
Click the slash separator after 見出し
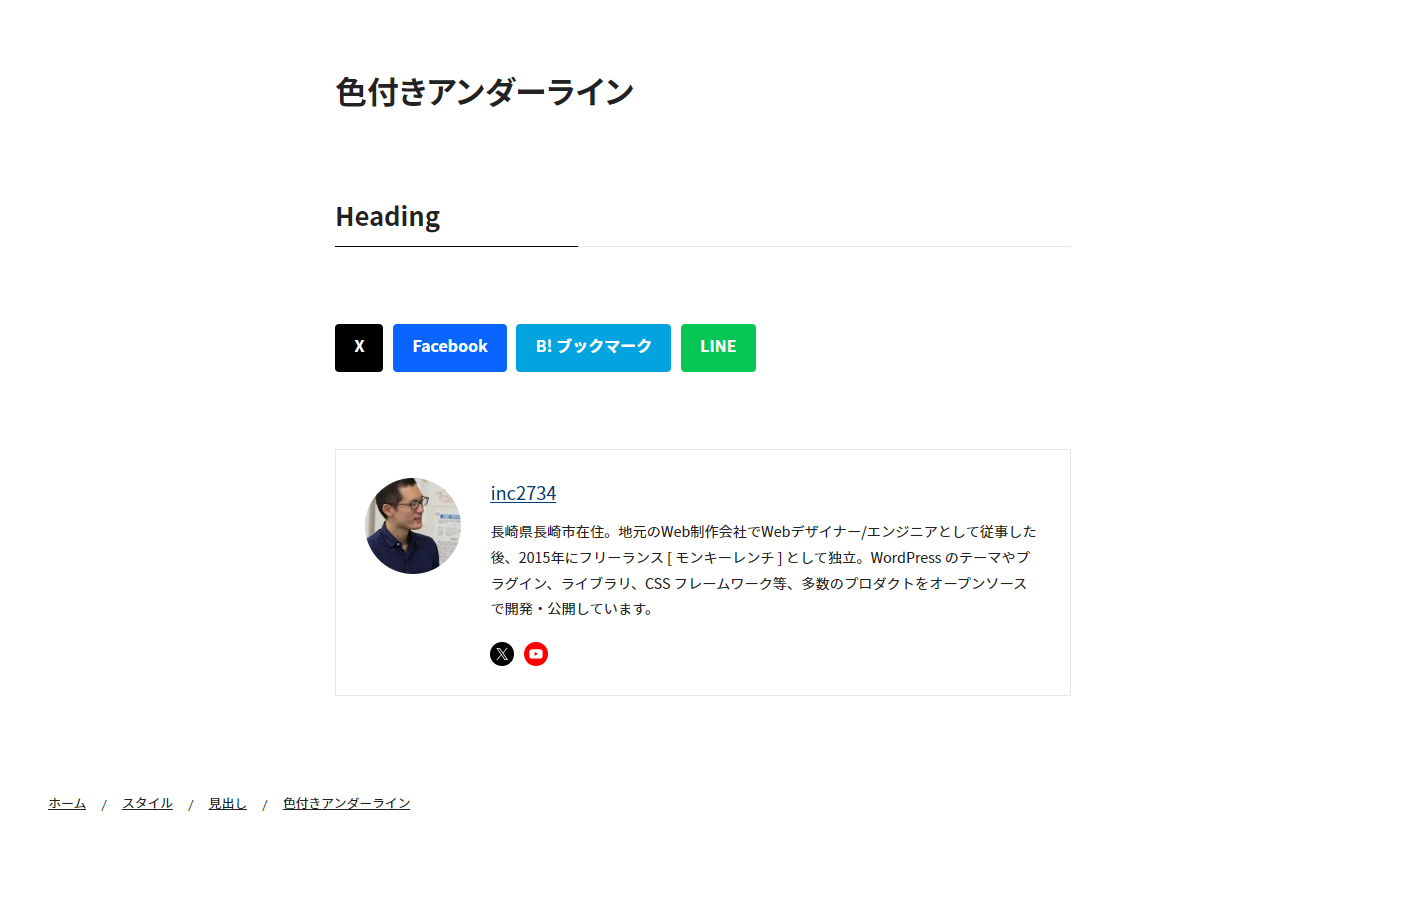[265, 804]
